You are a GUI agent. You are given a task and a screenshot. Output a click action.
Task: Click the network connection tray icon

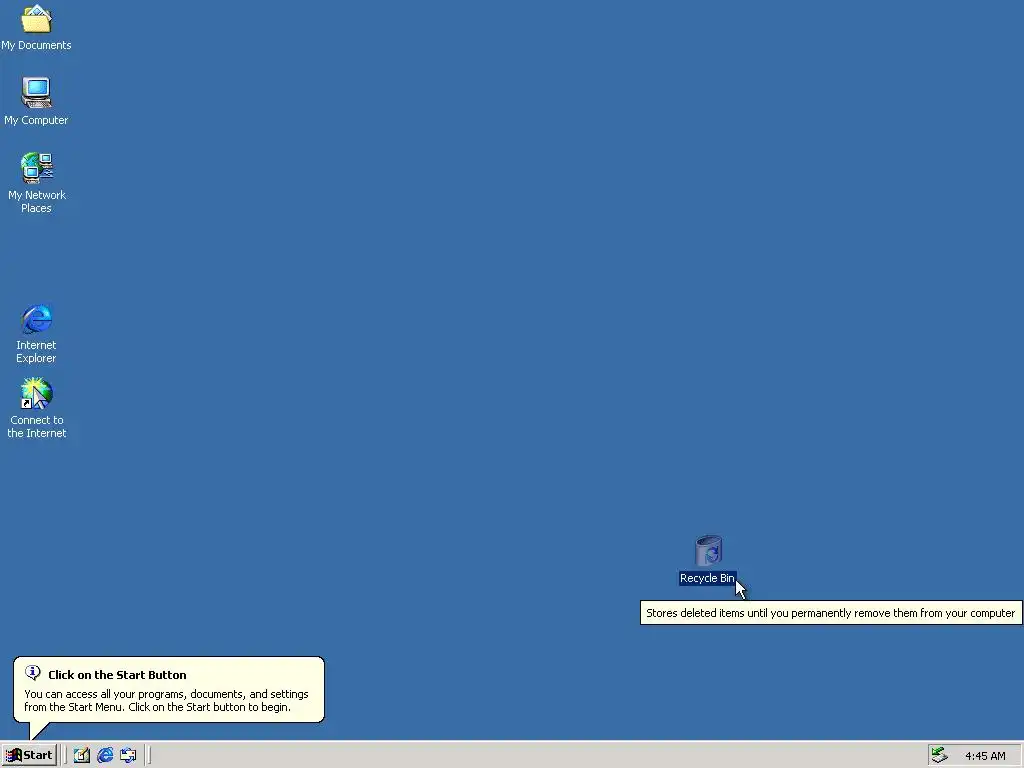pos(939,755)
